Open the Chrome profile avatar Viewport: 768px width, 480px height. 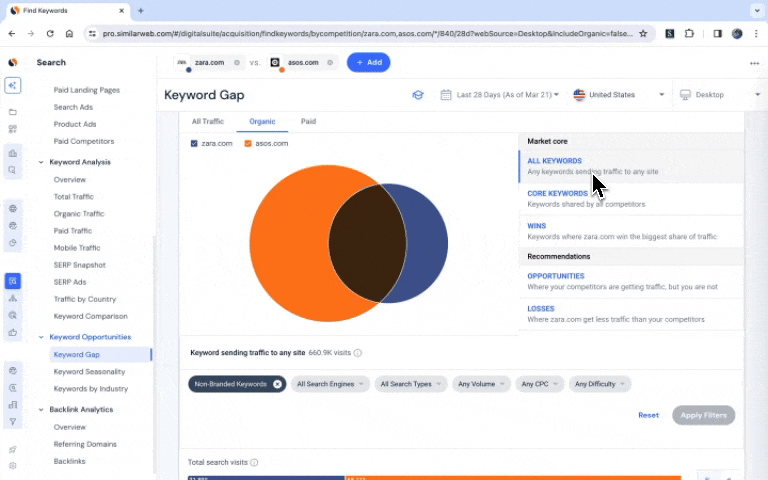(737, 33)
